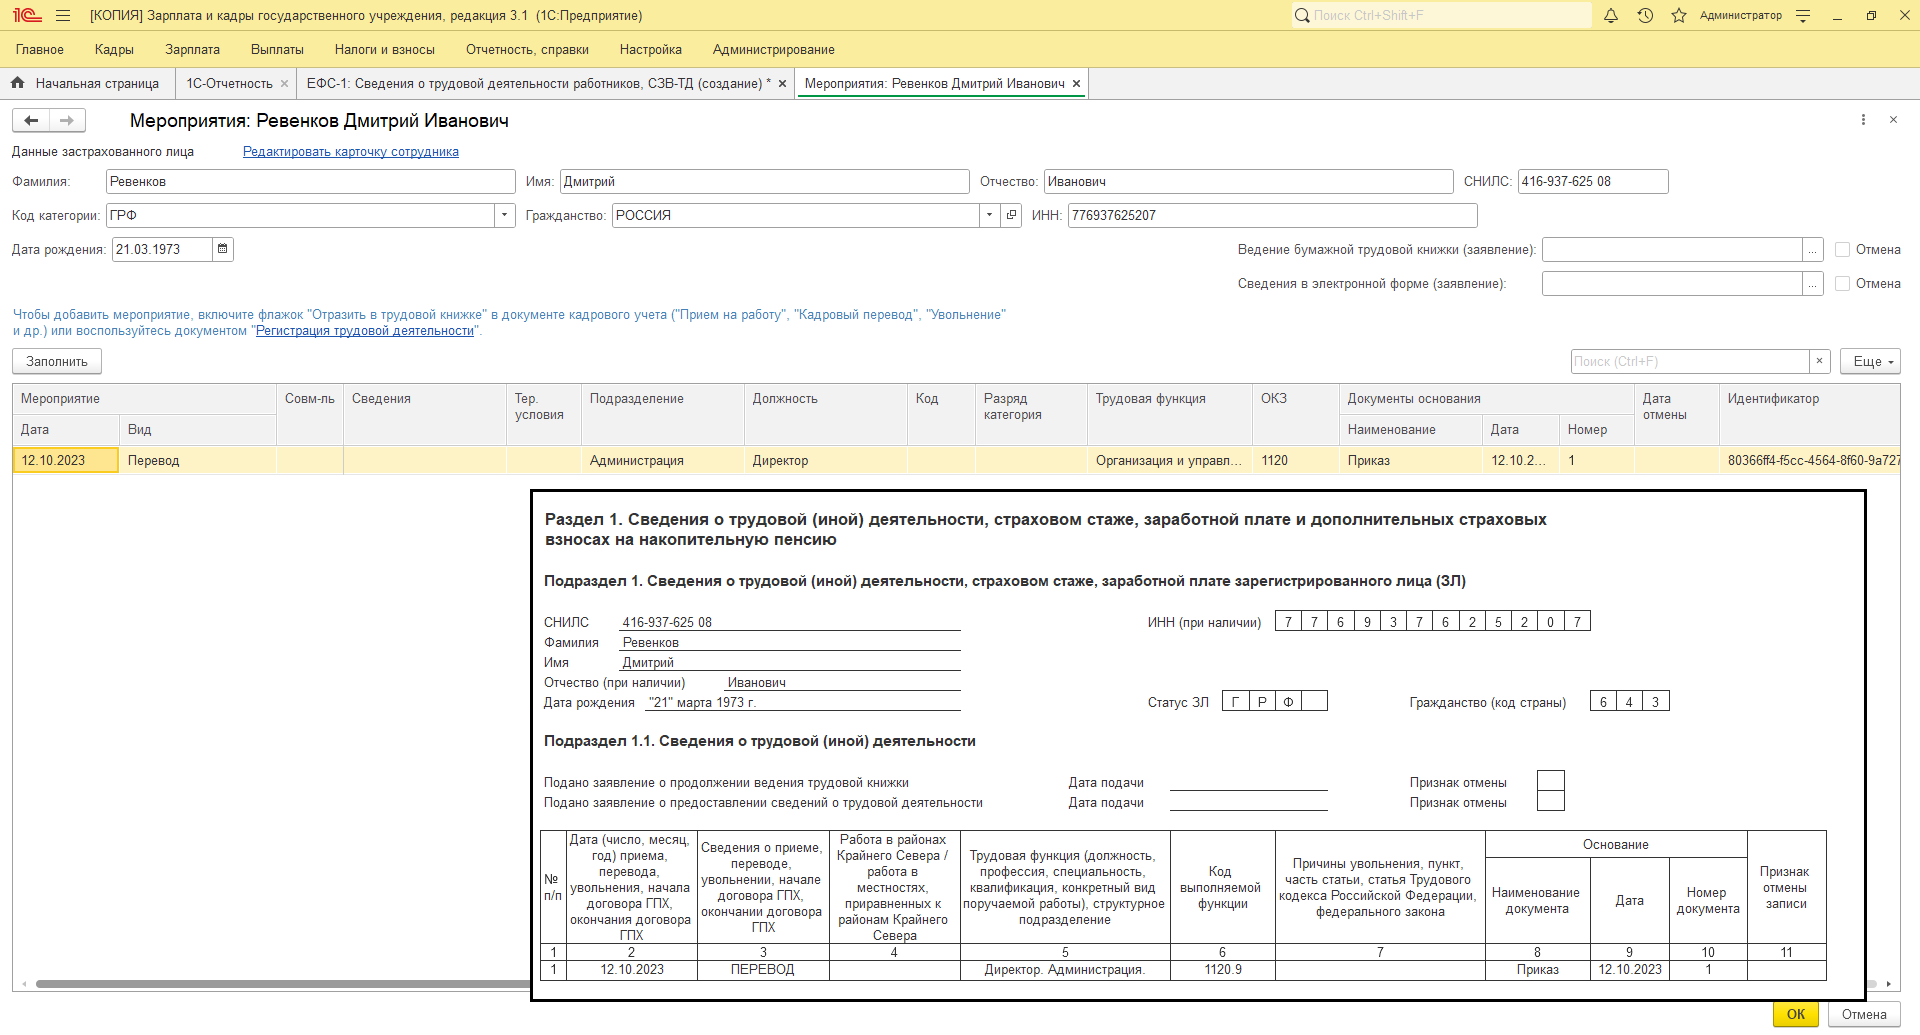Open the notifications bell icon
The width and height of the screenshot is (1920, 1035).
click(x=1611, y=16)
